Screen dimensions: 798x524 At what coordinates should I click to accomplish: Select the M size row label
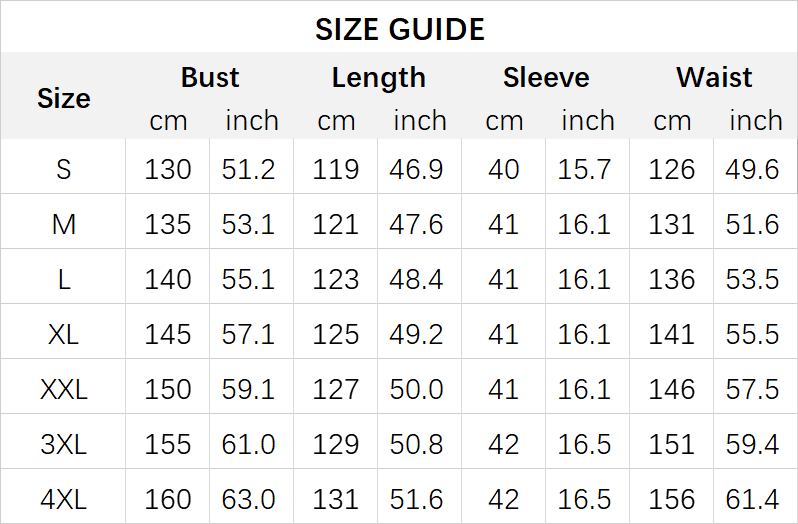pos(64,224)
